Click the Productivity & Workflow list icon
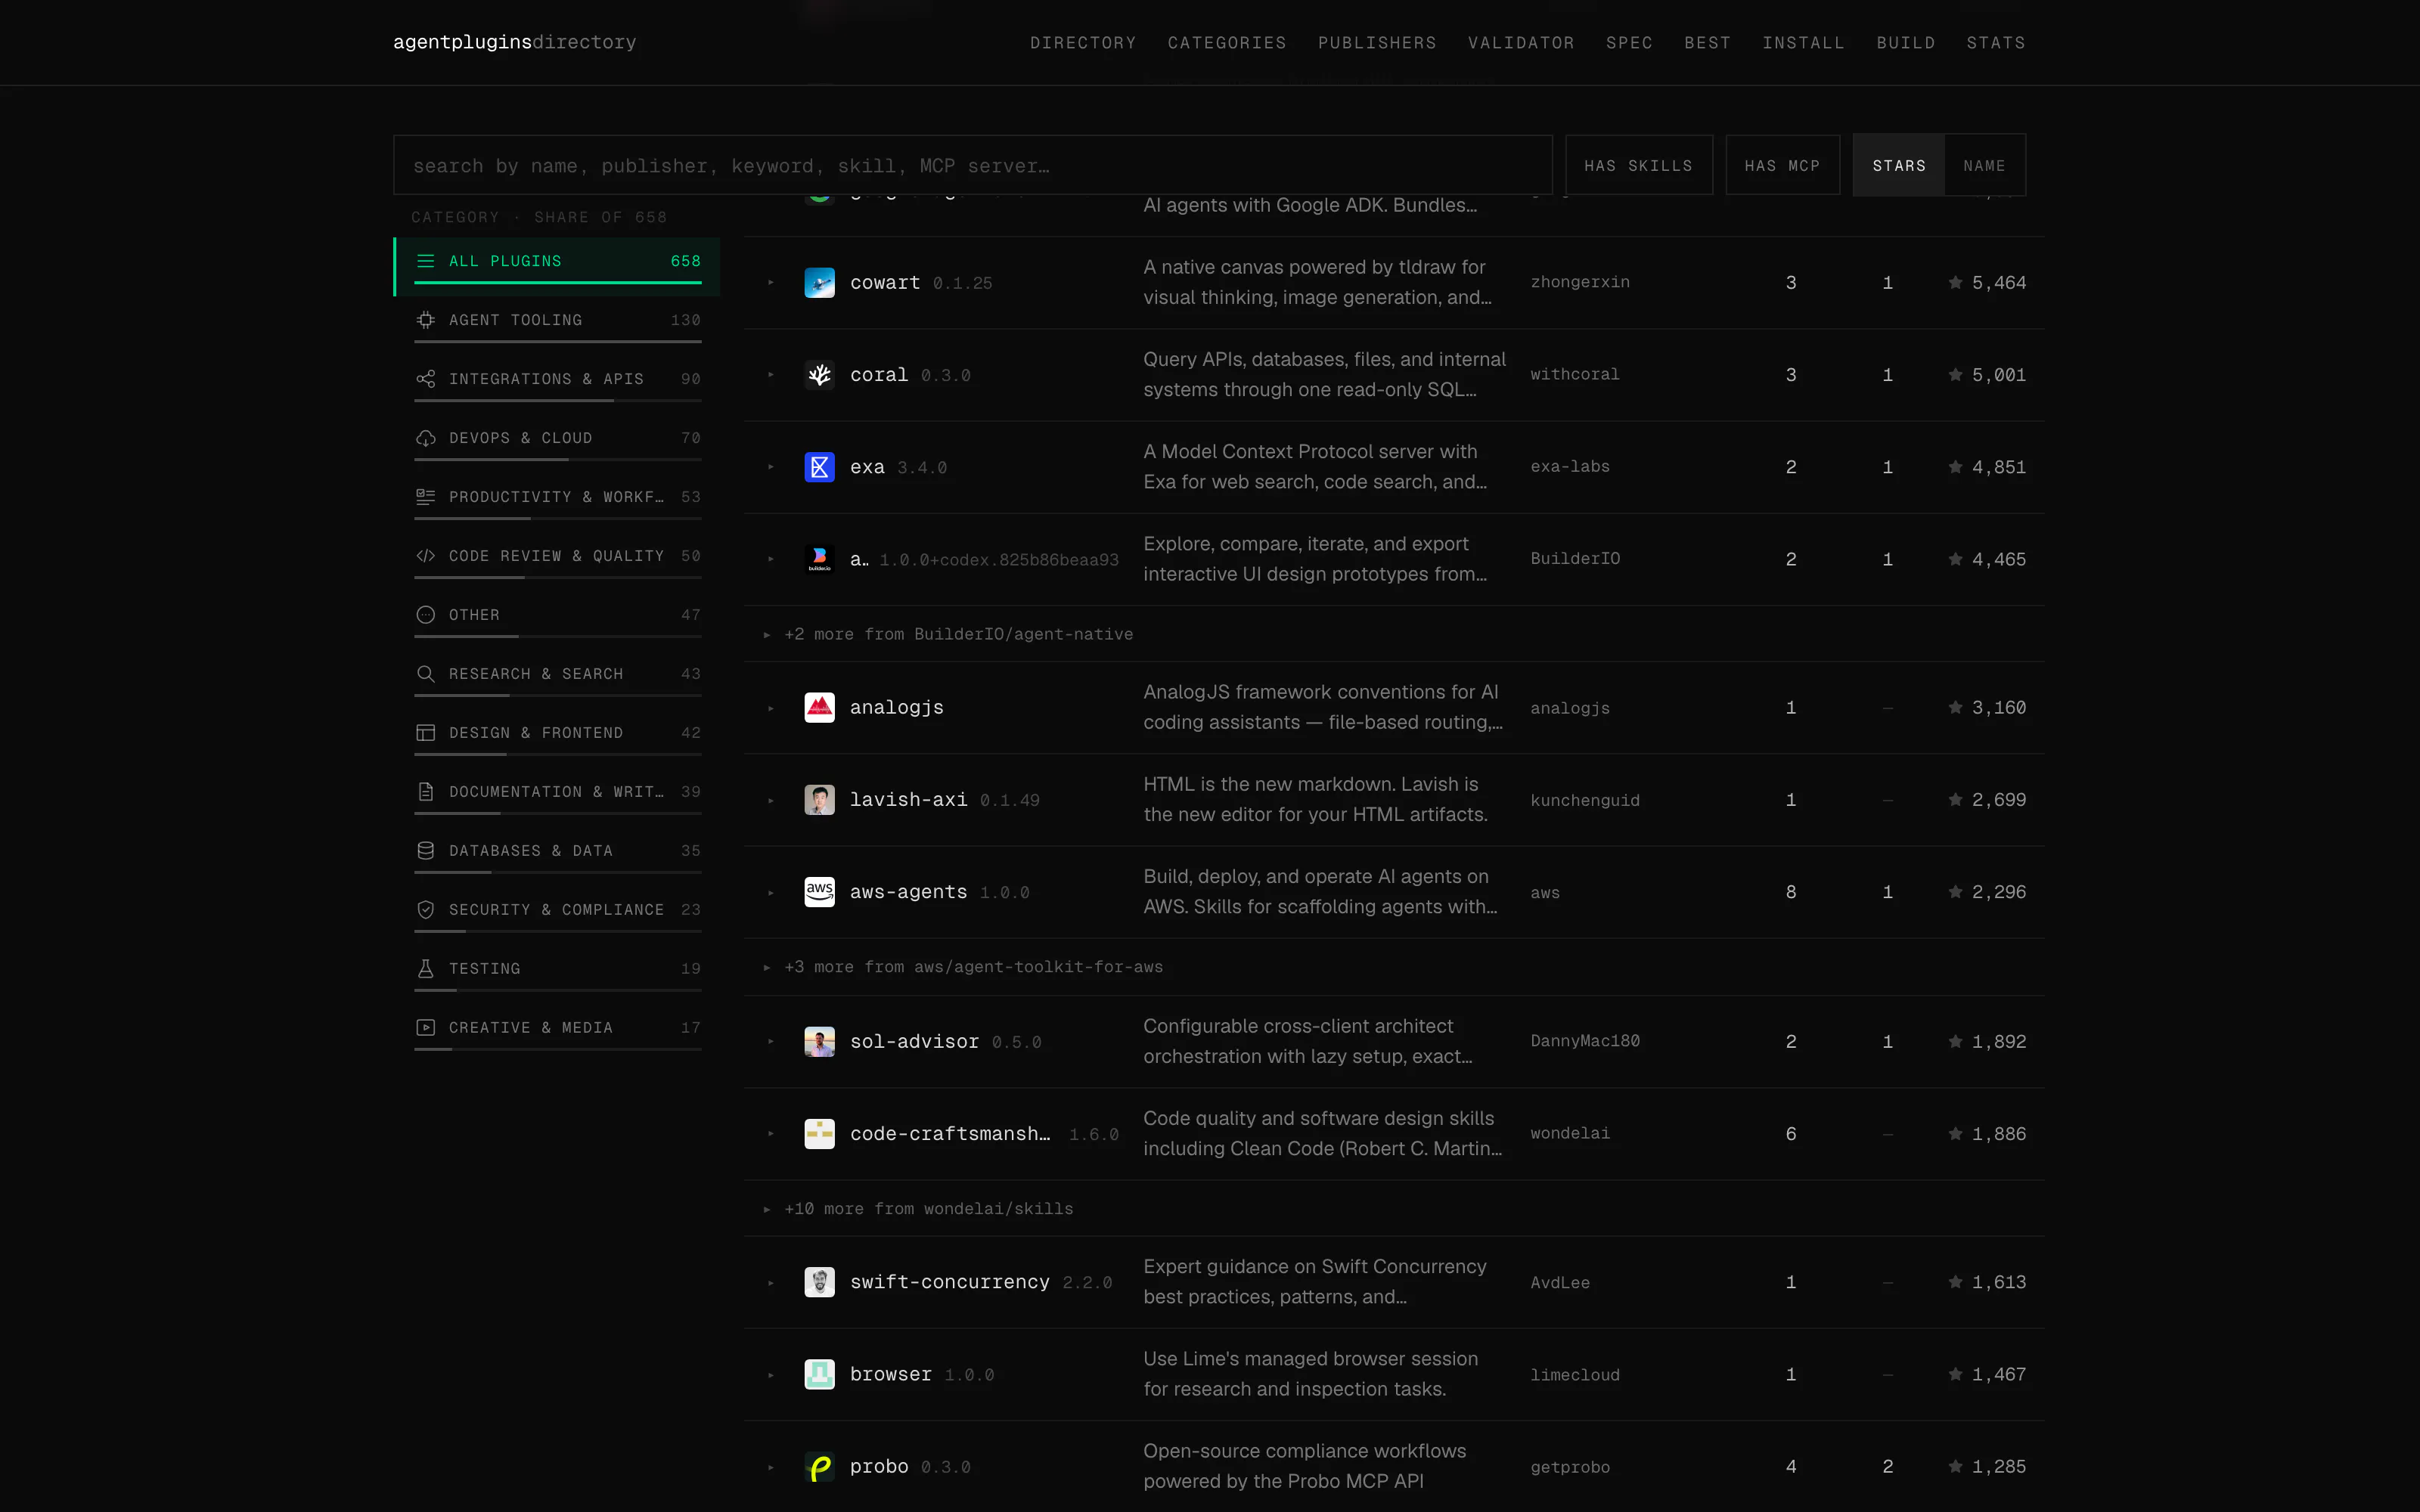Image resolution: width=2420 pixels, height=1512 pixels. point(425,497)
